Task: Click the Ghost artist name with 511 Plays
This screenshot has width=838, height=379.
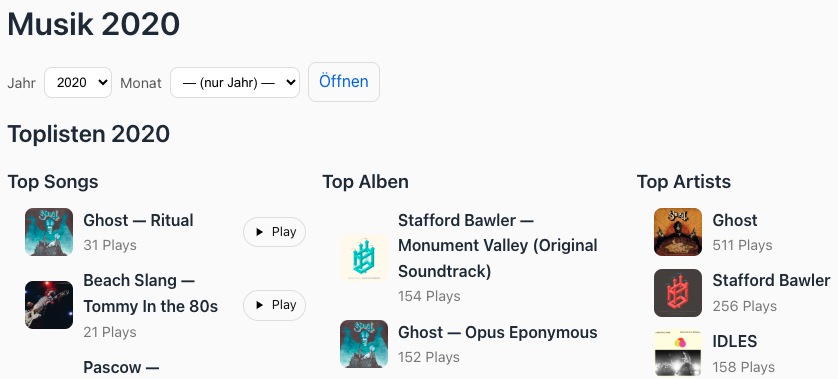Action: coord(735,220)
